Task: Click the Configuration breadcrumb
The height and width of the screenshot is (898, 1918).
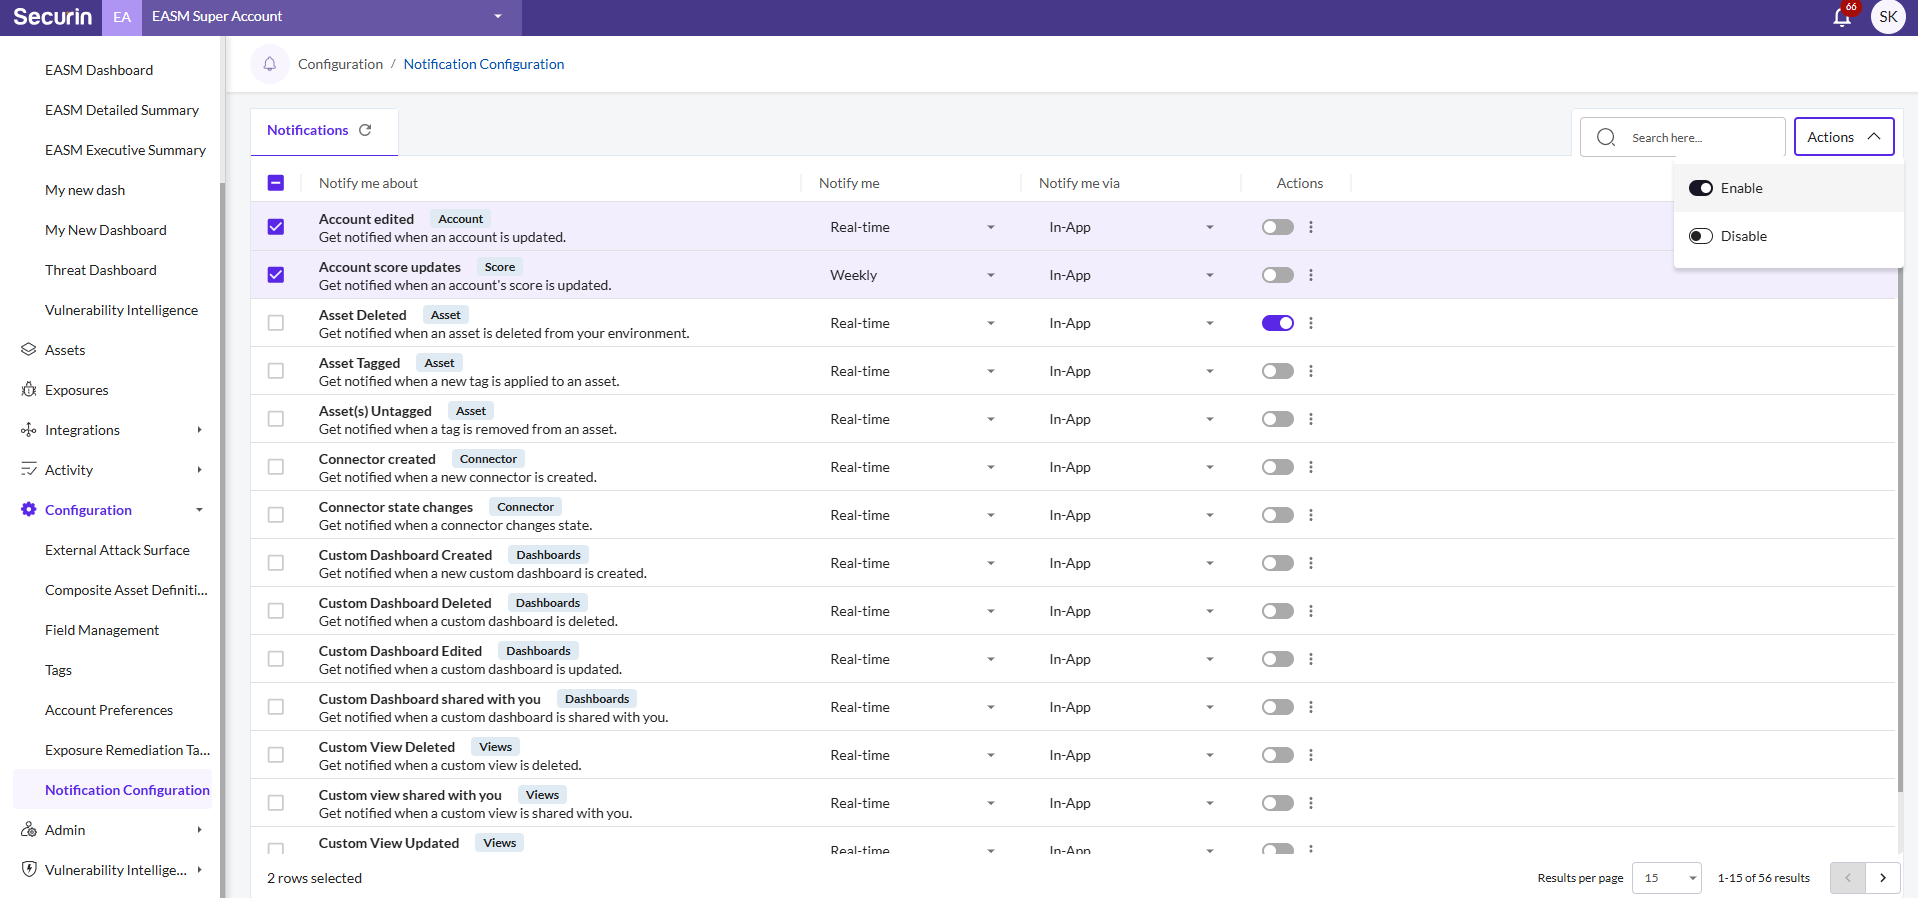Action: point(340,64)
